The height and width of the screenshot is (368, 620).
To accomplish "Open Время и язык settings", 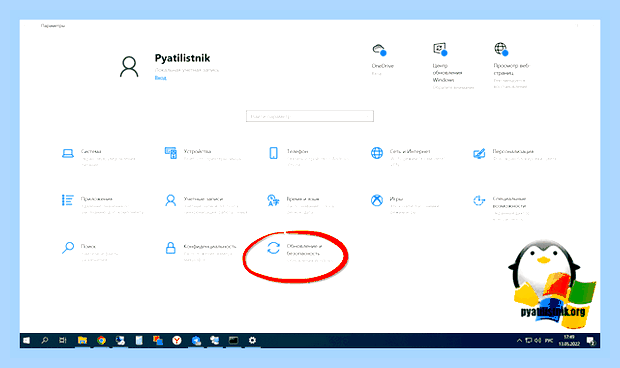I will (x=301, y=205).
